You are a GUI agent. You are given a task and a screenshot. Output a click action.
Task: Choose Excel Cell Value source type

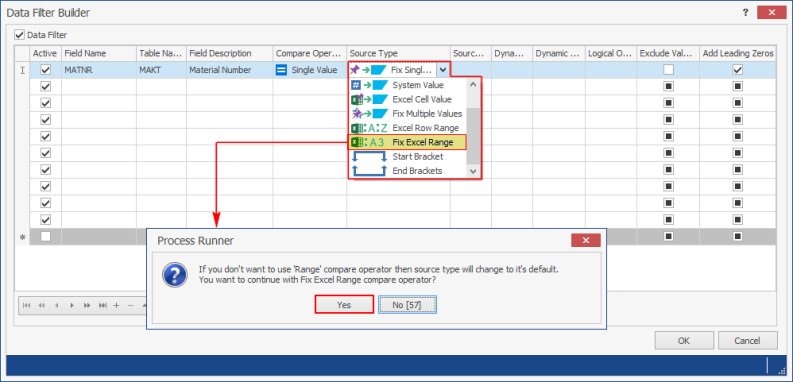pos(408,99)
